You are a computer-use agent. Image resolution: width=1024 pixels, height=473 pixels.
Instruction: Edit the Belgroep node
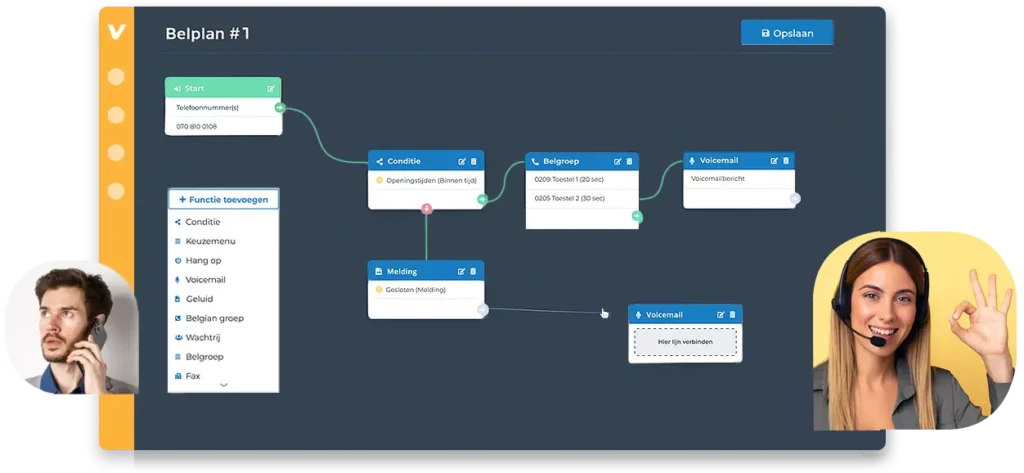click(x=618, y=161)
